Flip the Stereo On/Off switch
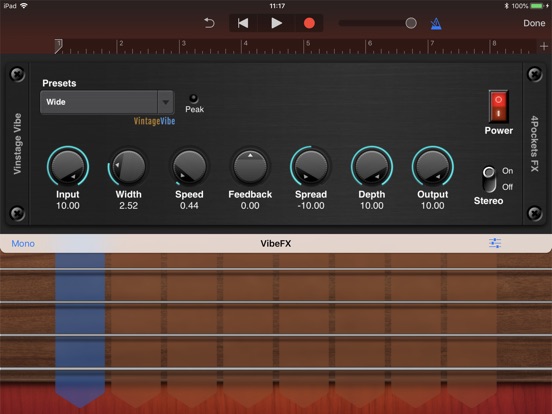552x414 pixels. pos(489,179)
